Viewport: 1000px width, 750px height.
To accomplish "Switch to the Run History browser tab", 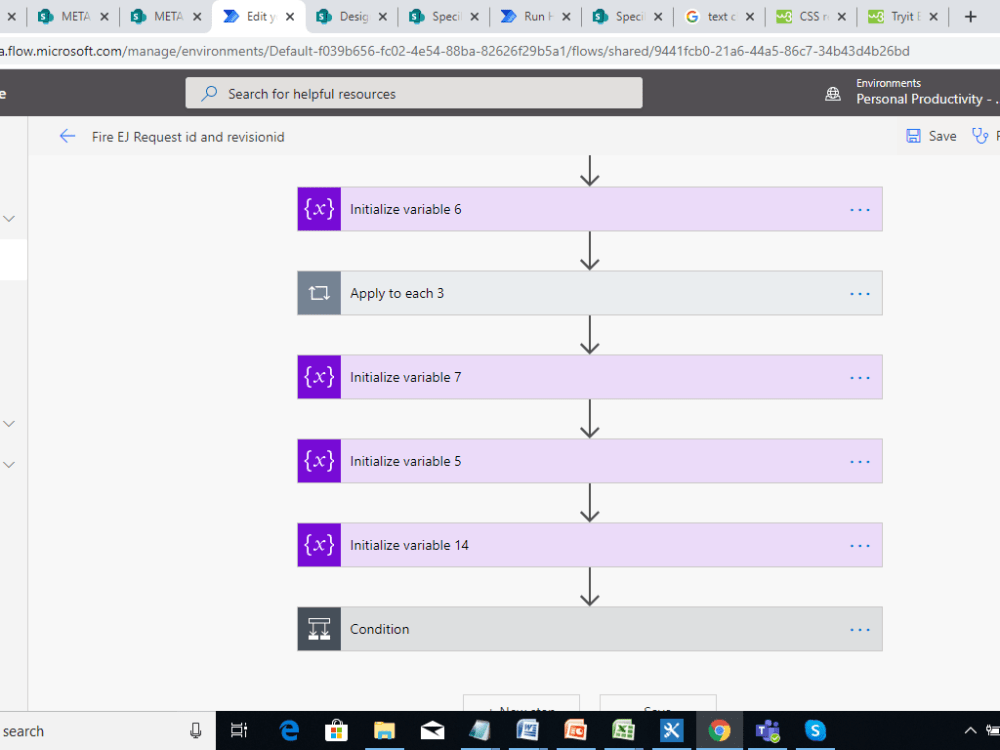I will [x=531, y=16].
